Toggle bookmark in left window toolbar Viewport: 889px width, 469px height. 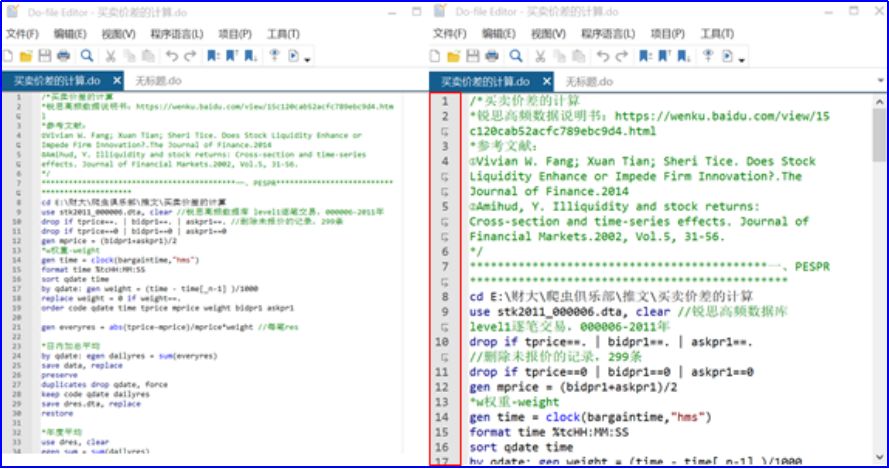coord(213,56)
